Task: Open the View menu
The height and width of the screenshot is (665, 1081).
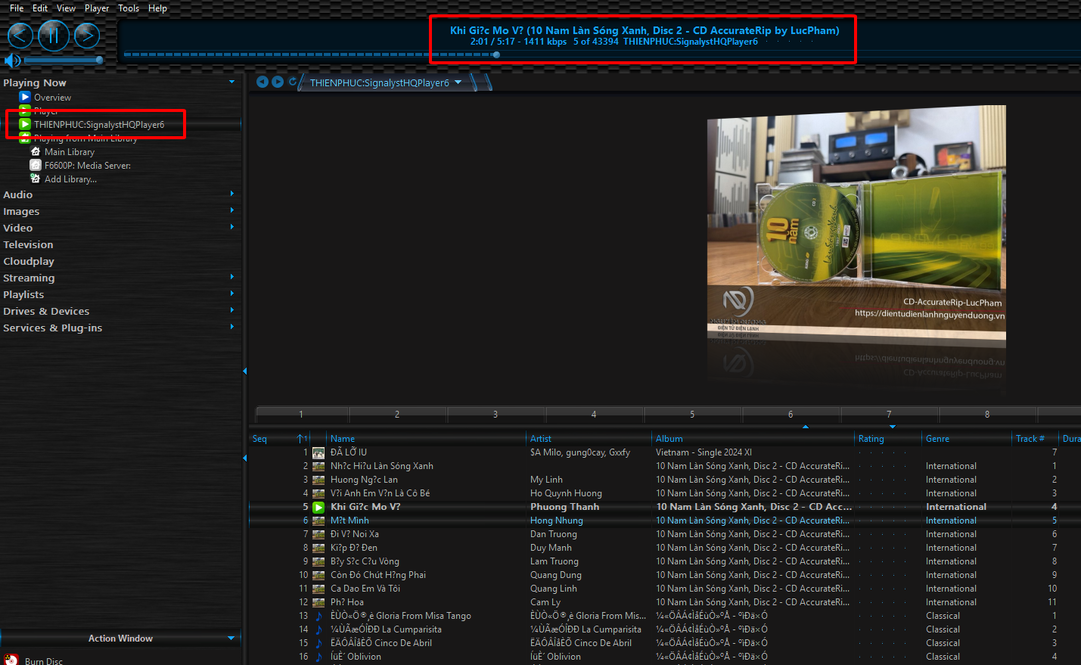Action: coord(66,8)
